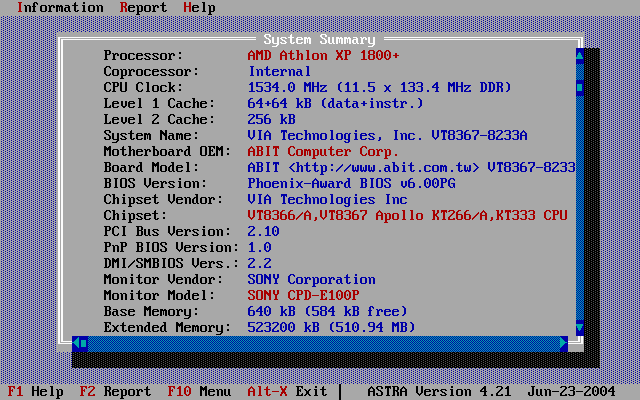Click F2 Report in status bar
Screen dimensions: 640x400
tap(115, 391)
